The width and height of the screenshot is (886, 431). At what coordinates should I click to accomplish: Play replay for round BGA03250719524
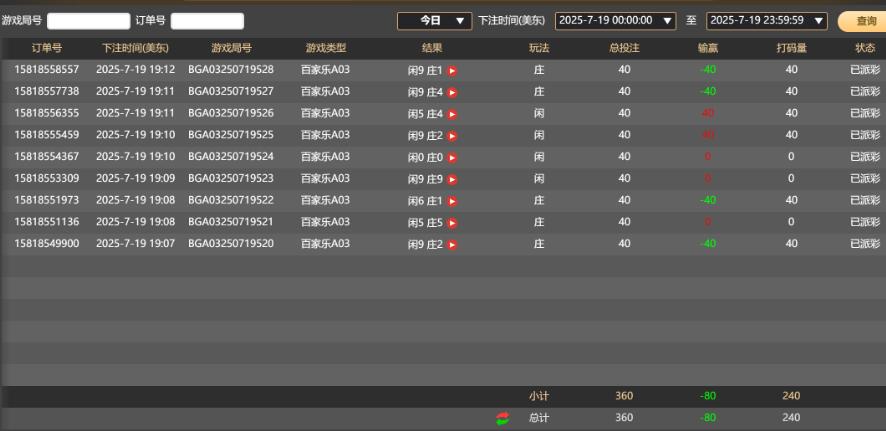pos(452,158)
